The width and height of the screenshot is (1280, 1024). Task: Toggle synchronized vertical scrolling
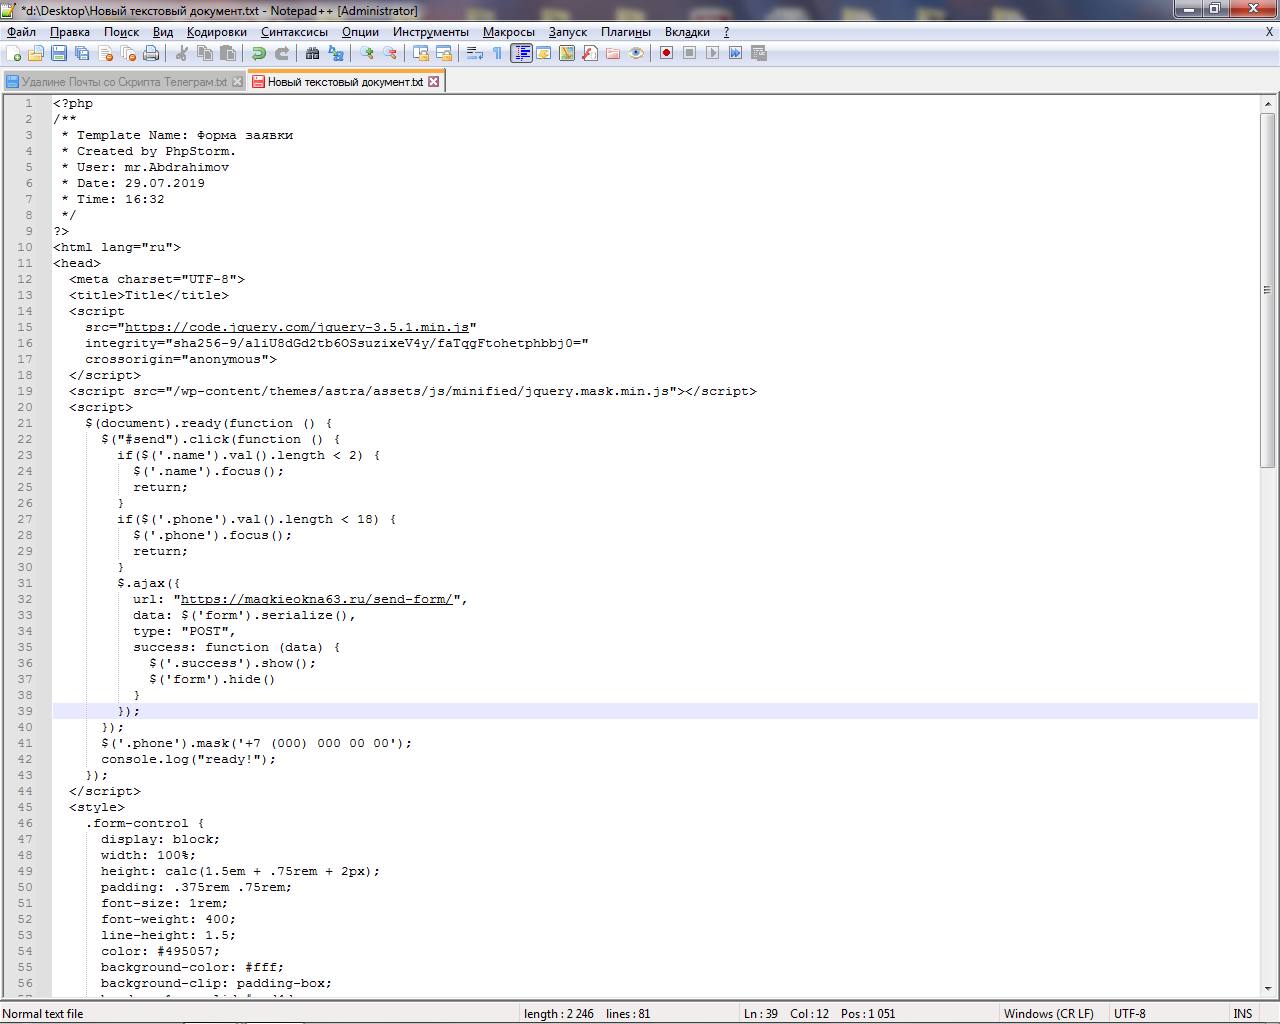pos(421,53)
